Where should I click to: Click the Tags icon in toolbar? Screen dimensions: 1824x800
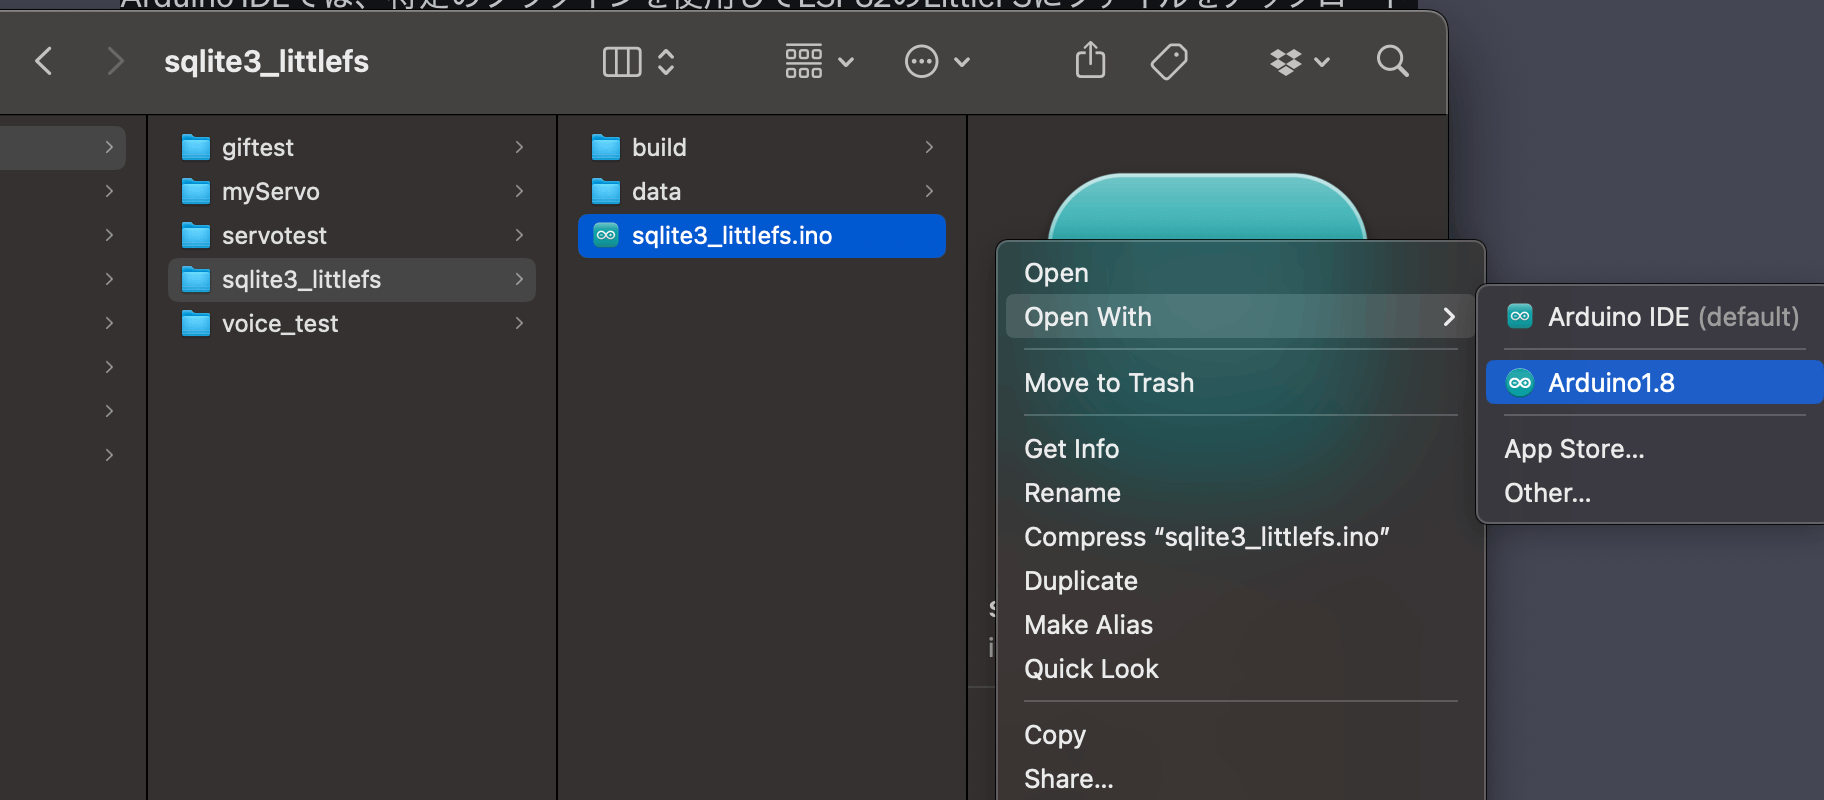pyautogui.click(x=1168, y=62)
